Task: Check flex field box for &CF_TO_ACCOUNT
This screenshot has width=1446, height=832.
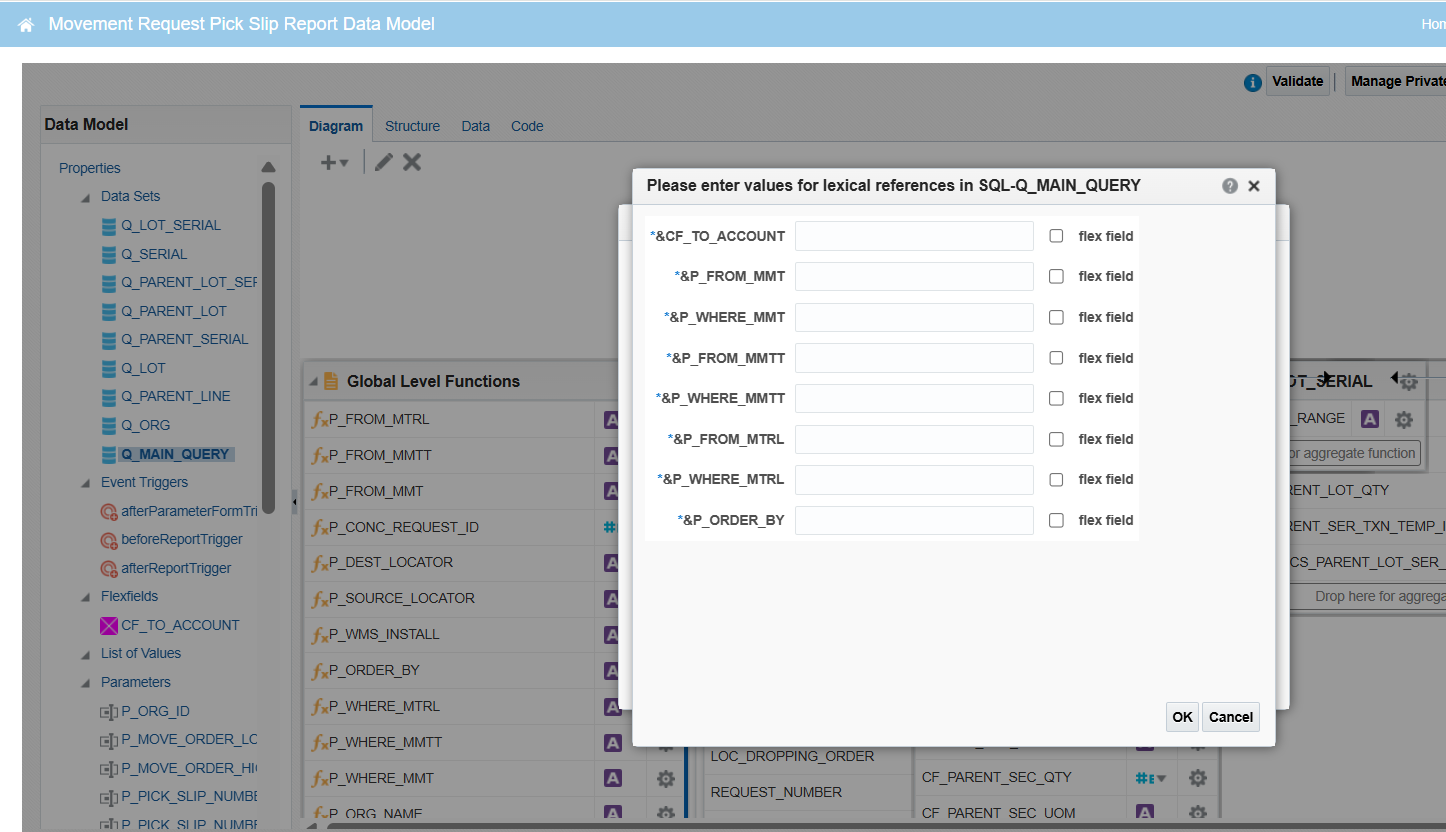Action: click(1056, 236)
